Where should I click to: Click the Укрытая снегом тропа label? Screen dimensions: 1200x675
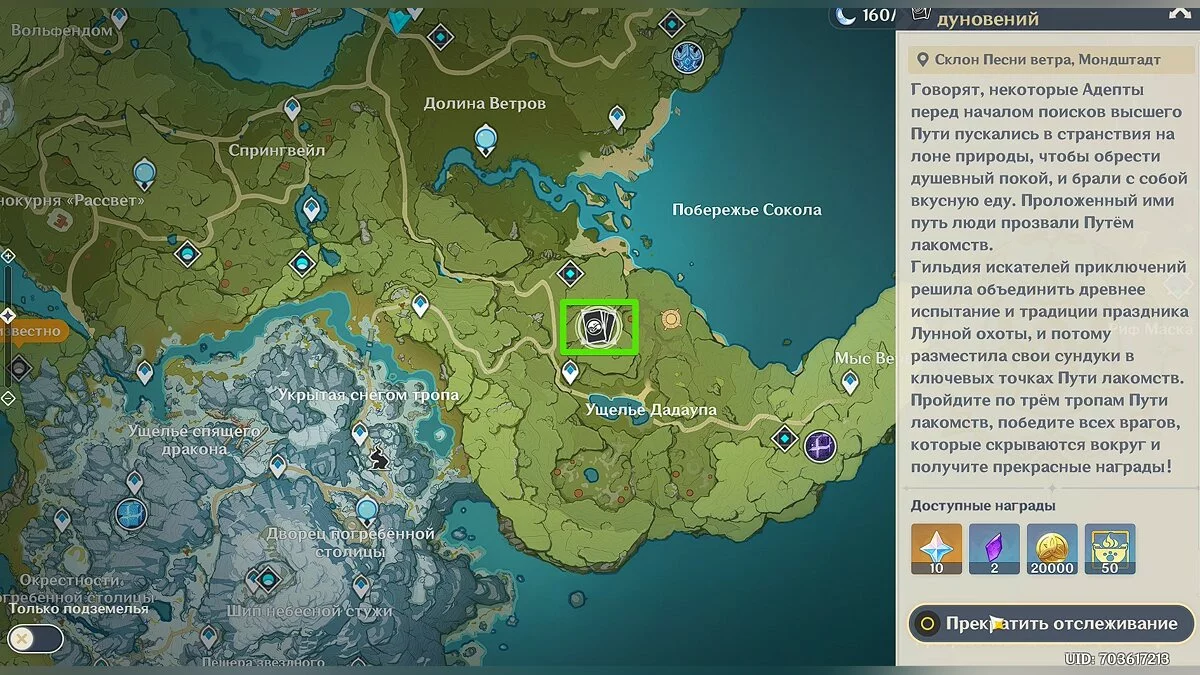click(x=367, y=395)
